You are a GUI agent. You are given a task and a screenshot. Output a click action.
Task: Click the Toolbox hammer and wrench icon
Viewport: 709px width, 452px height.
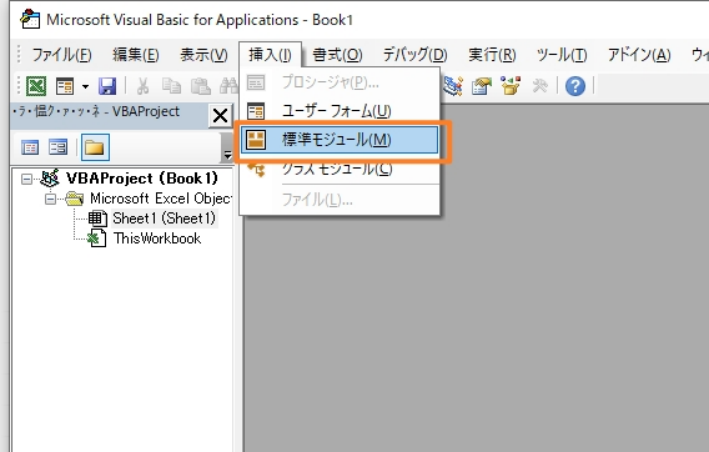click(539, 86)
